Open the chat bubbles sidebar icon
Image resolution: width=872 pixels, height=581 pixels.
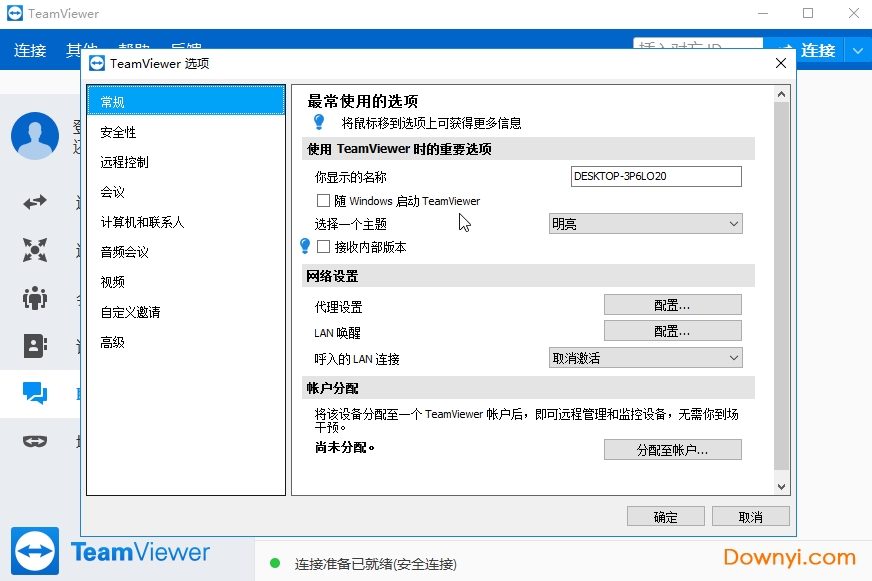click(35, 394)
